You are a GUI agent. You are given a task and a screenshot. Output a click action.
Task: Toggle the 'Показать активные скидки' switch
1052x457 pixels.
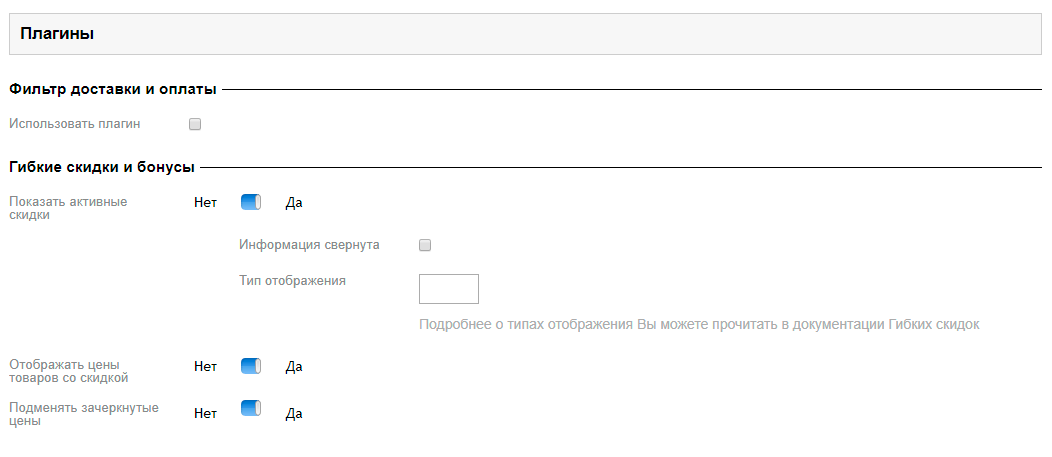(x=251, y=202)
